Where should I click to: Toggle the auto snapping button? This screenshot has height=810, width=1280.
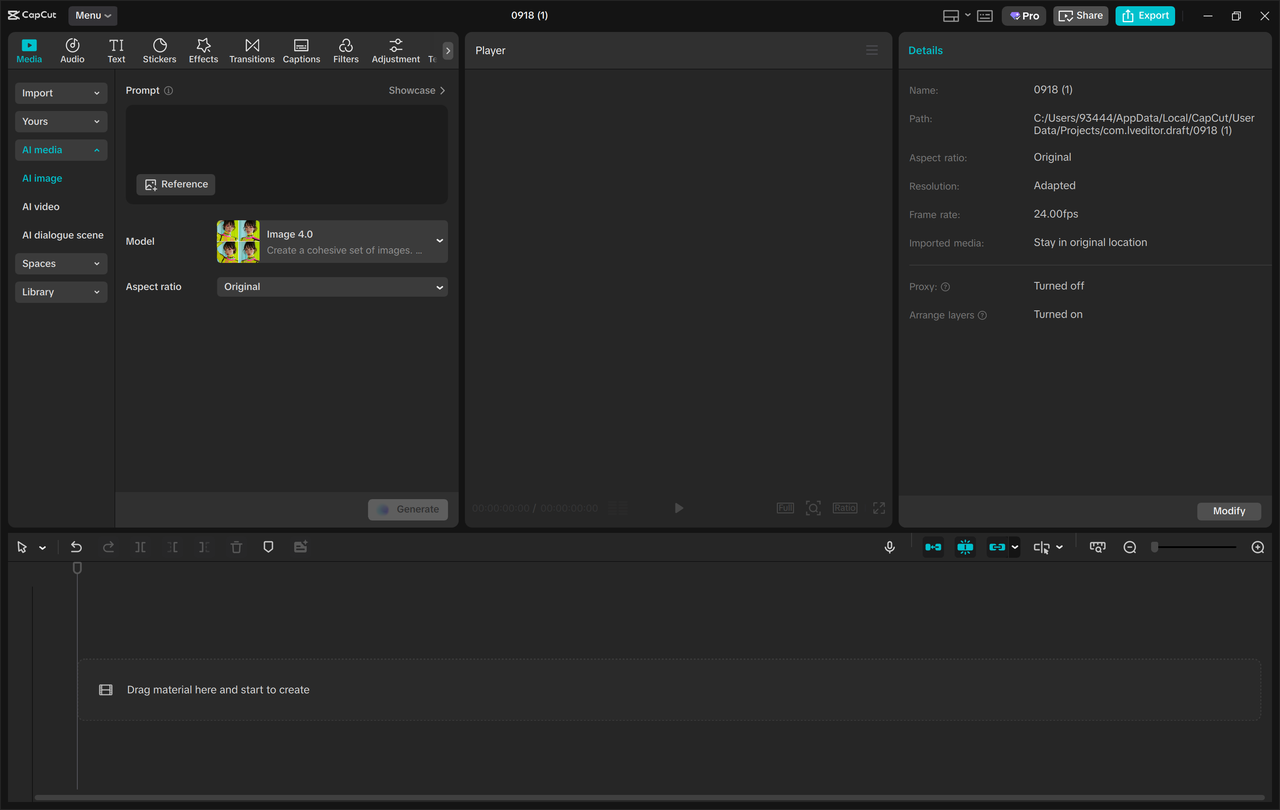(x=965, y=547)
